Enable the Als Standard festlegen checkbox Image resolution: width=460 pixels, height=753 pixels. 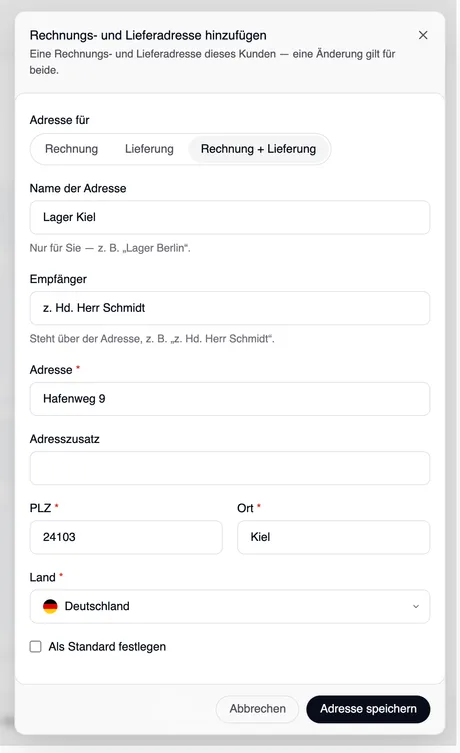pos(36,646)
